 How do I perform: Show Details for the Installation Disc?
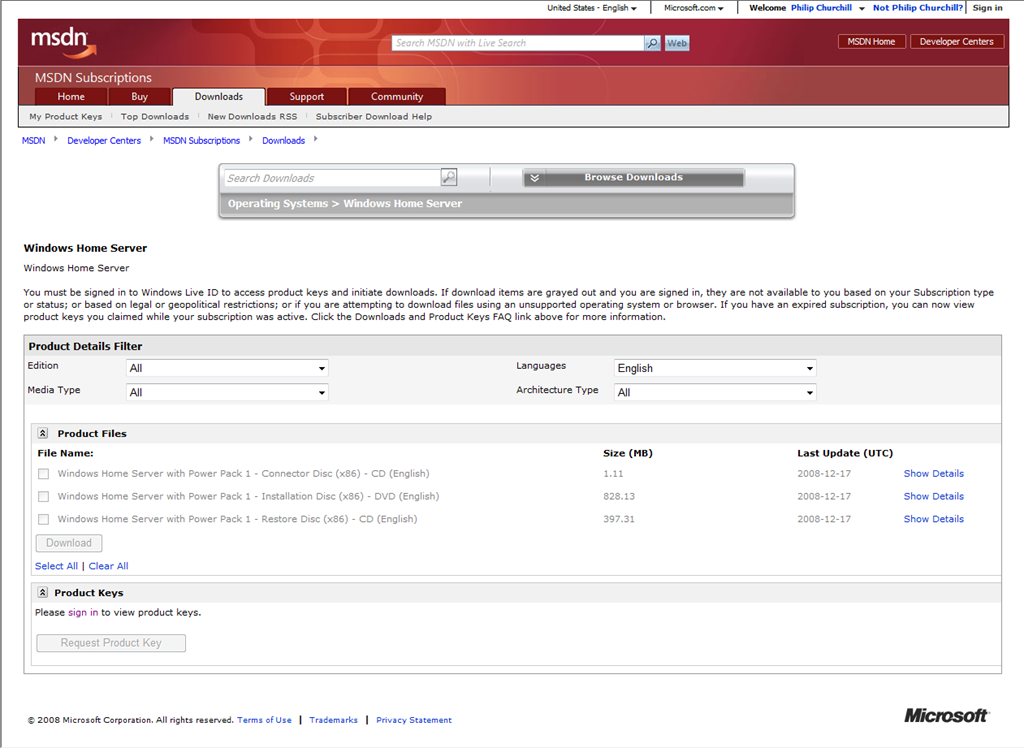coord(933,496)
